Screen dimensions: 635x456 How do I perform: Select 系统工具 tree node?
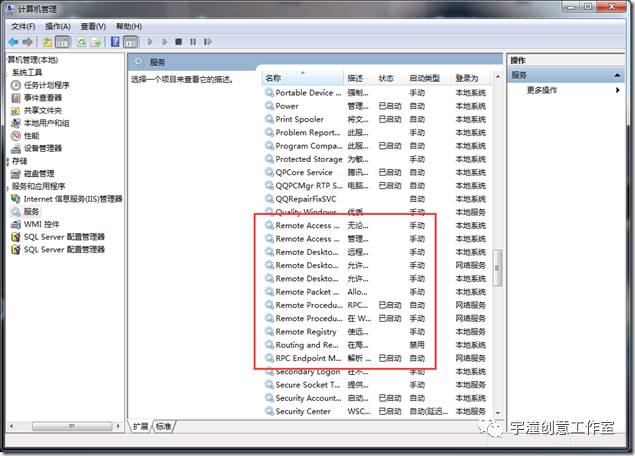tap(27, 72)
